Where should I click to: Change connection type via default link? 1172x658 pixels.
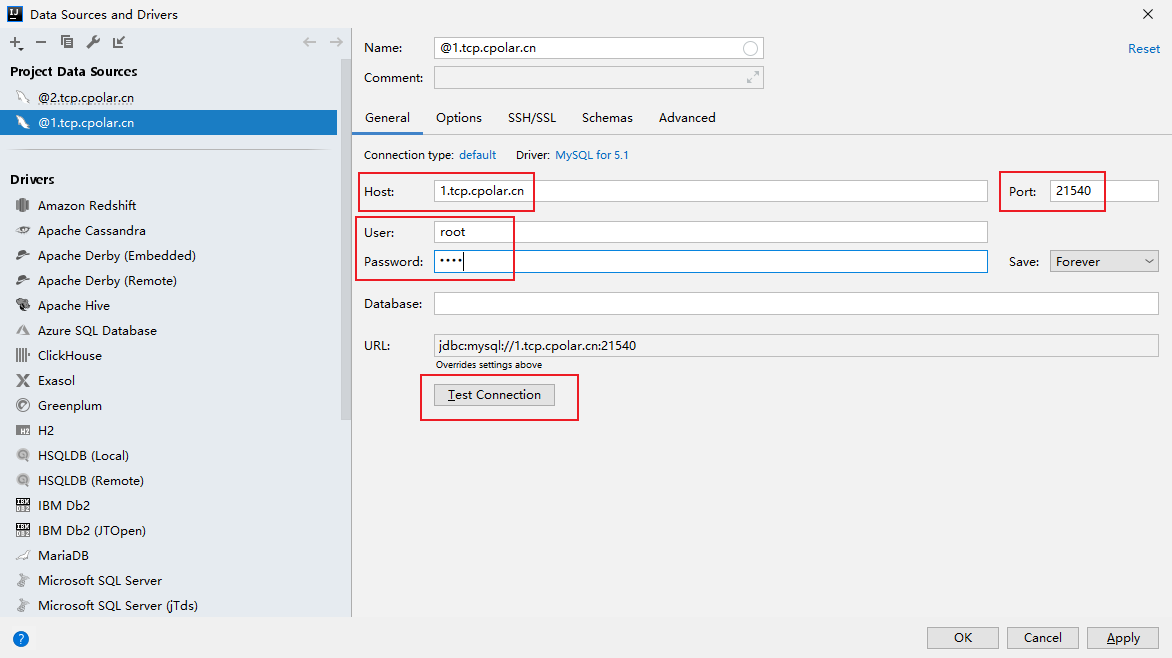pos(478,155)
